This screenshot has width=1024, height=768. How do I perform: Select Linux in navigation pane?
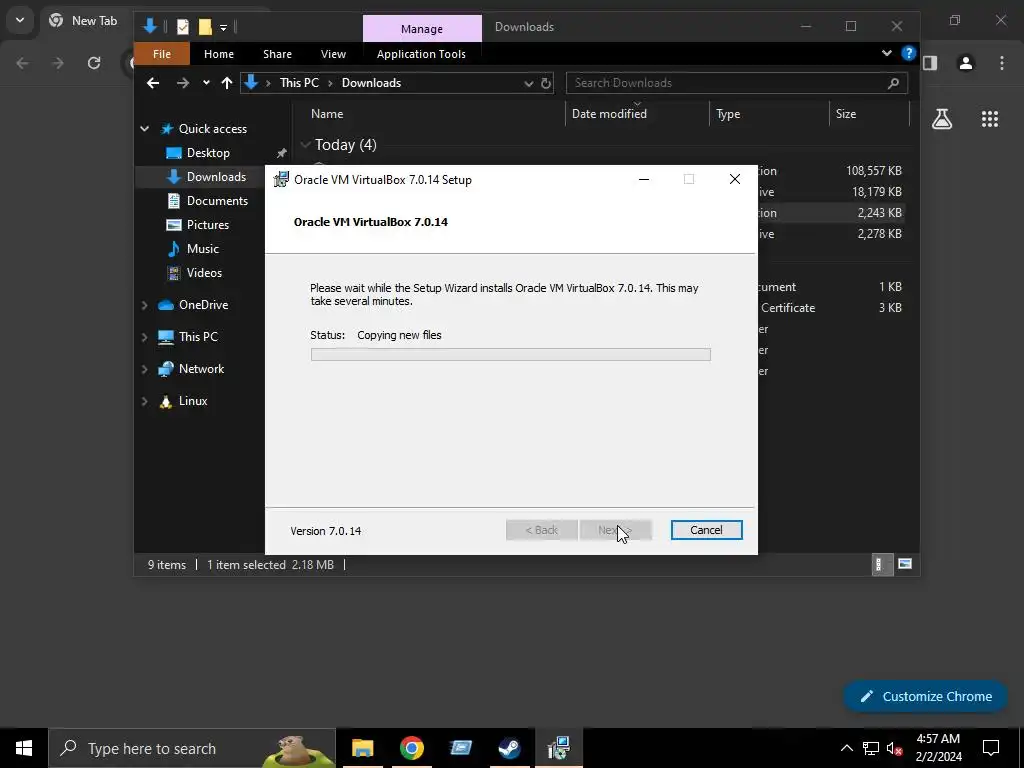coord(193,401)
